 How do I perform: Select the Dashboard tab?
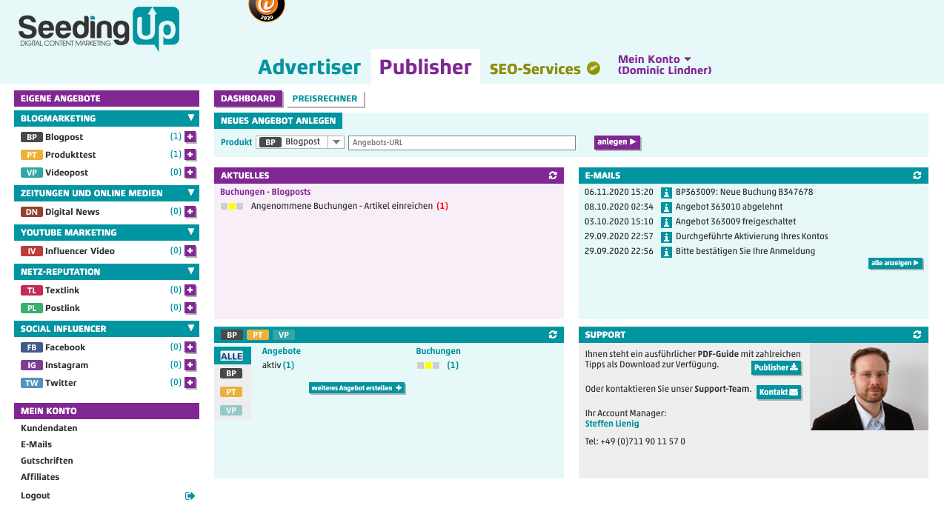[248, 98]
